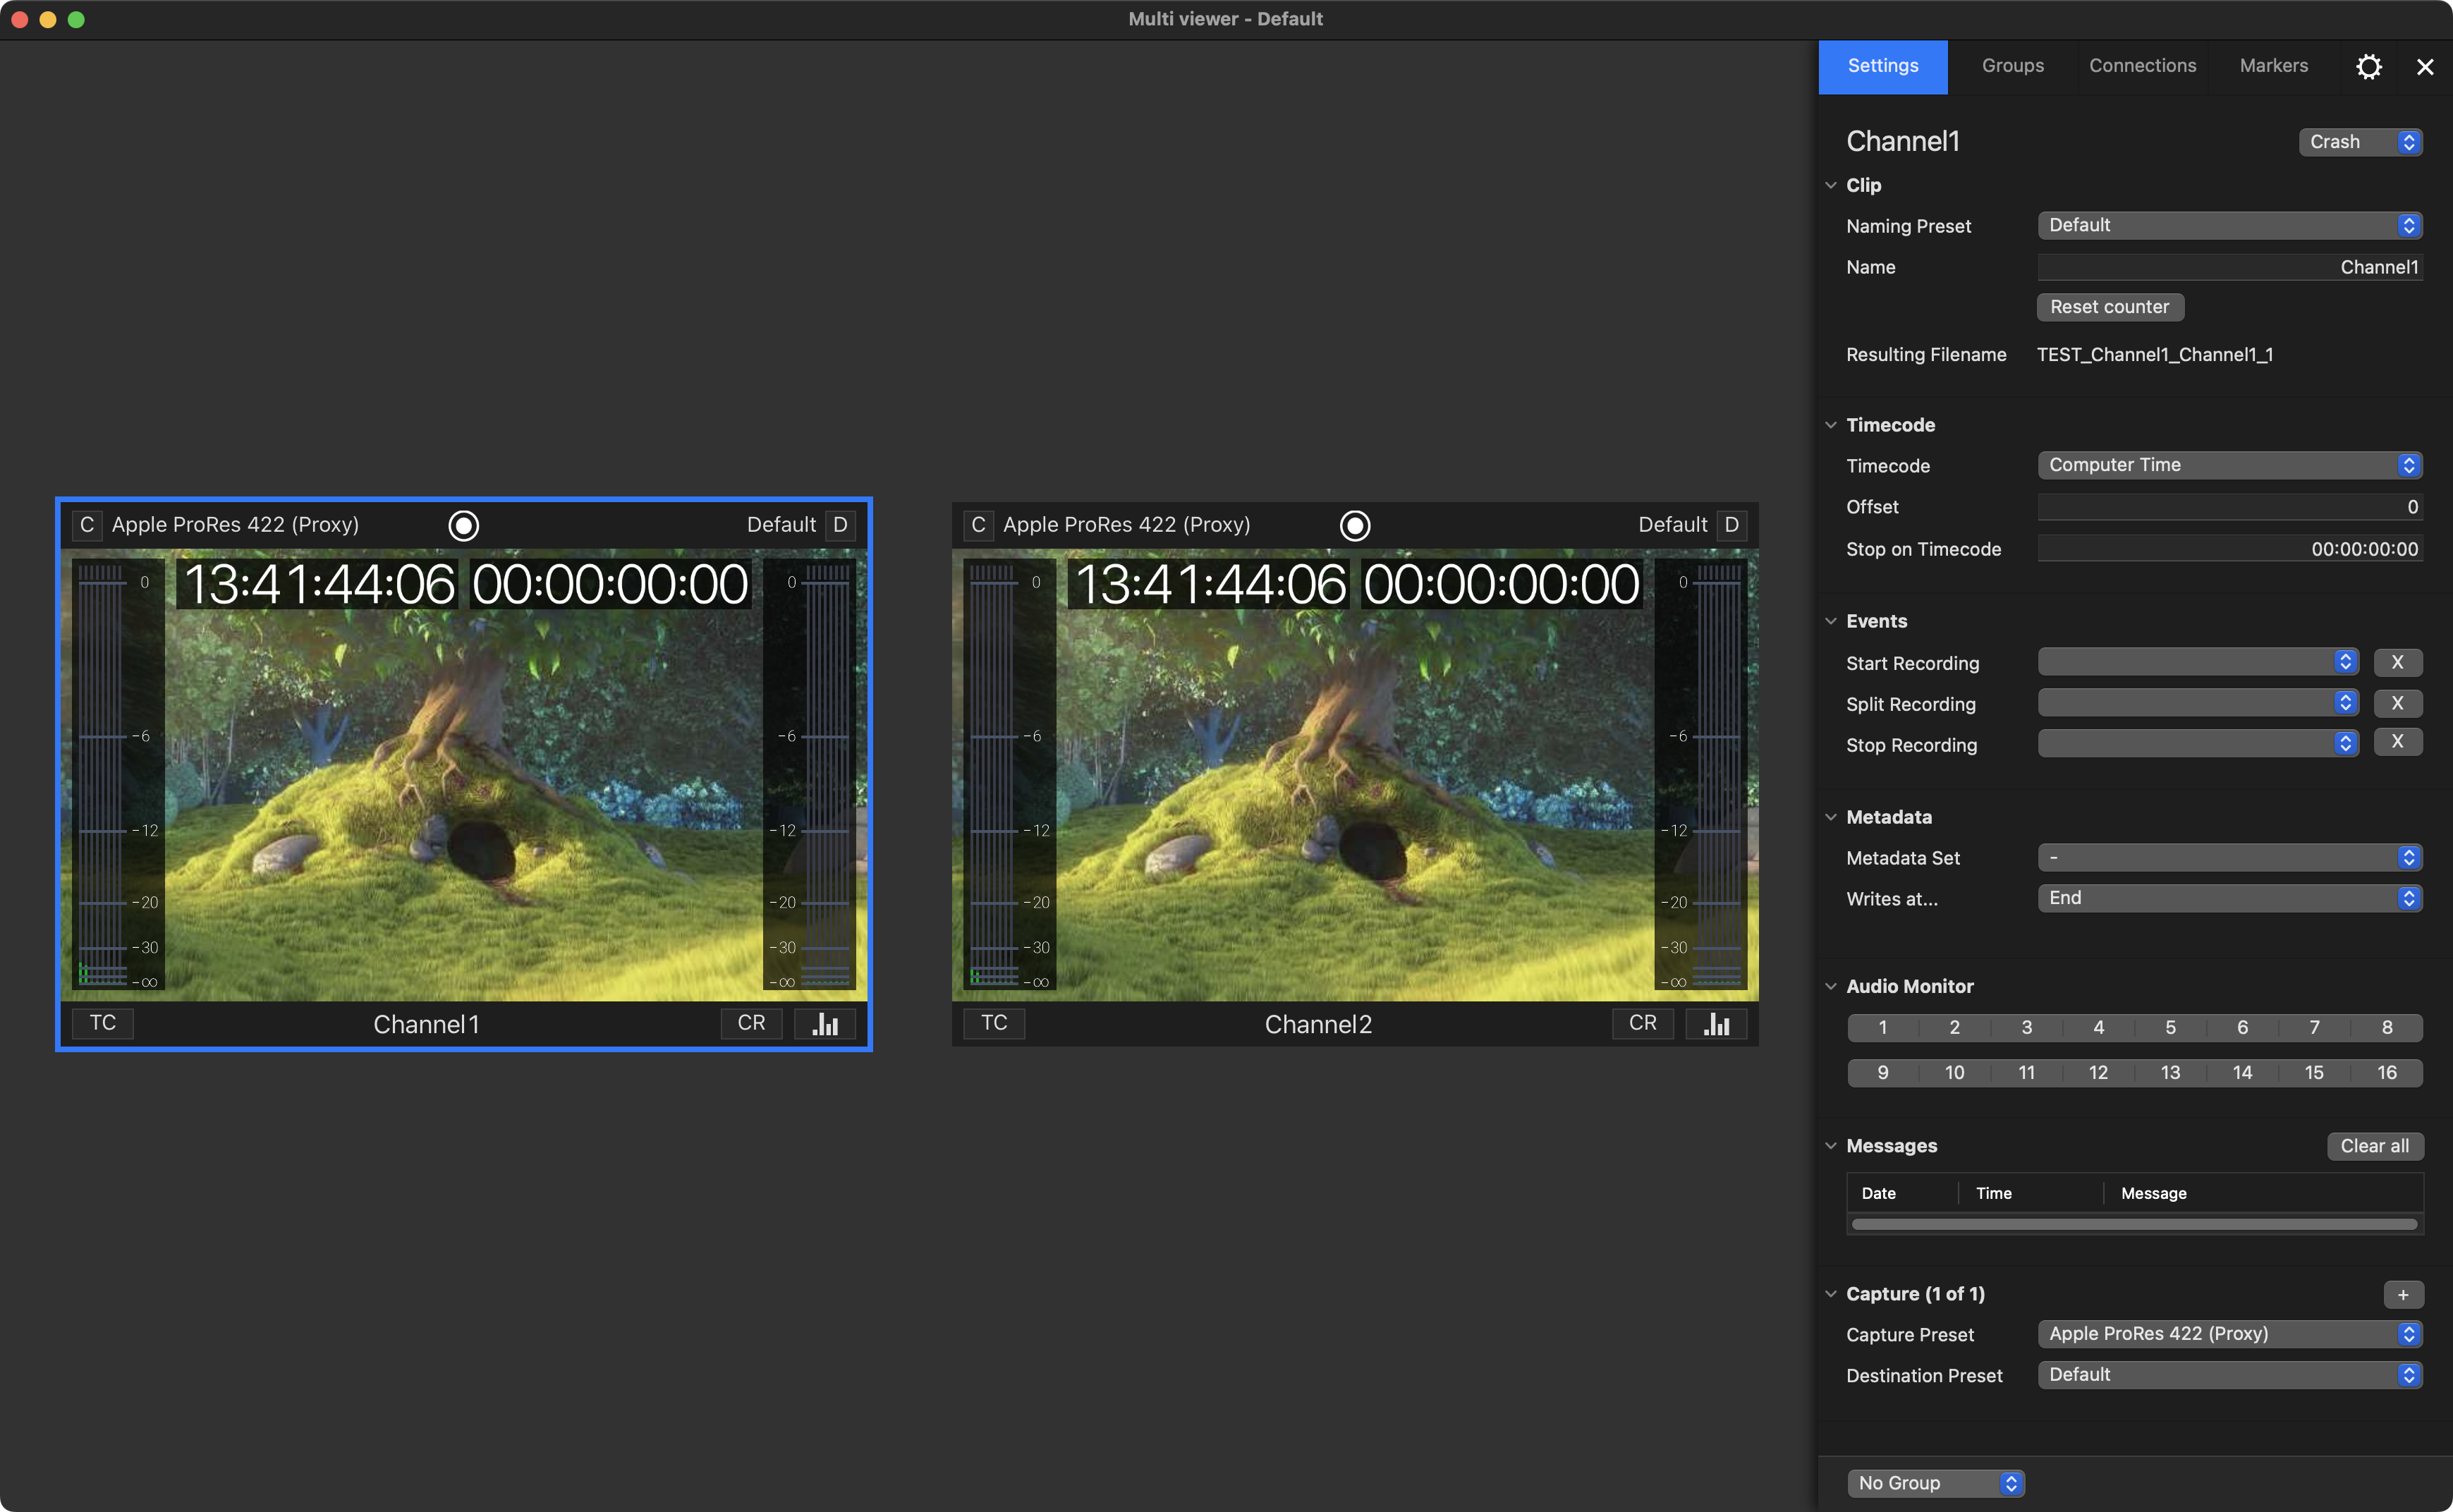Open the audio meter icon on Channel1
The width and height of the screenshot is (2453, 1512).
pyautogui.click(x=825, y=1023)
